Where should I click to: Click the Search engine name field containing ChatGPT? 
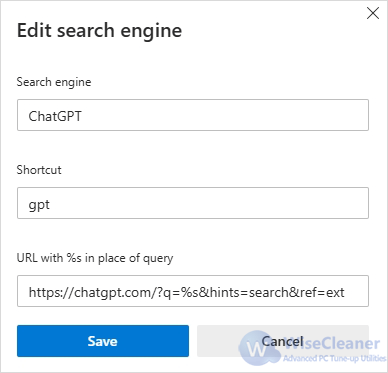point(193,115)
